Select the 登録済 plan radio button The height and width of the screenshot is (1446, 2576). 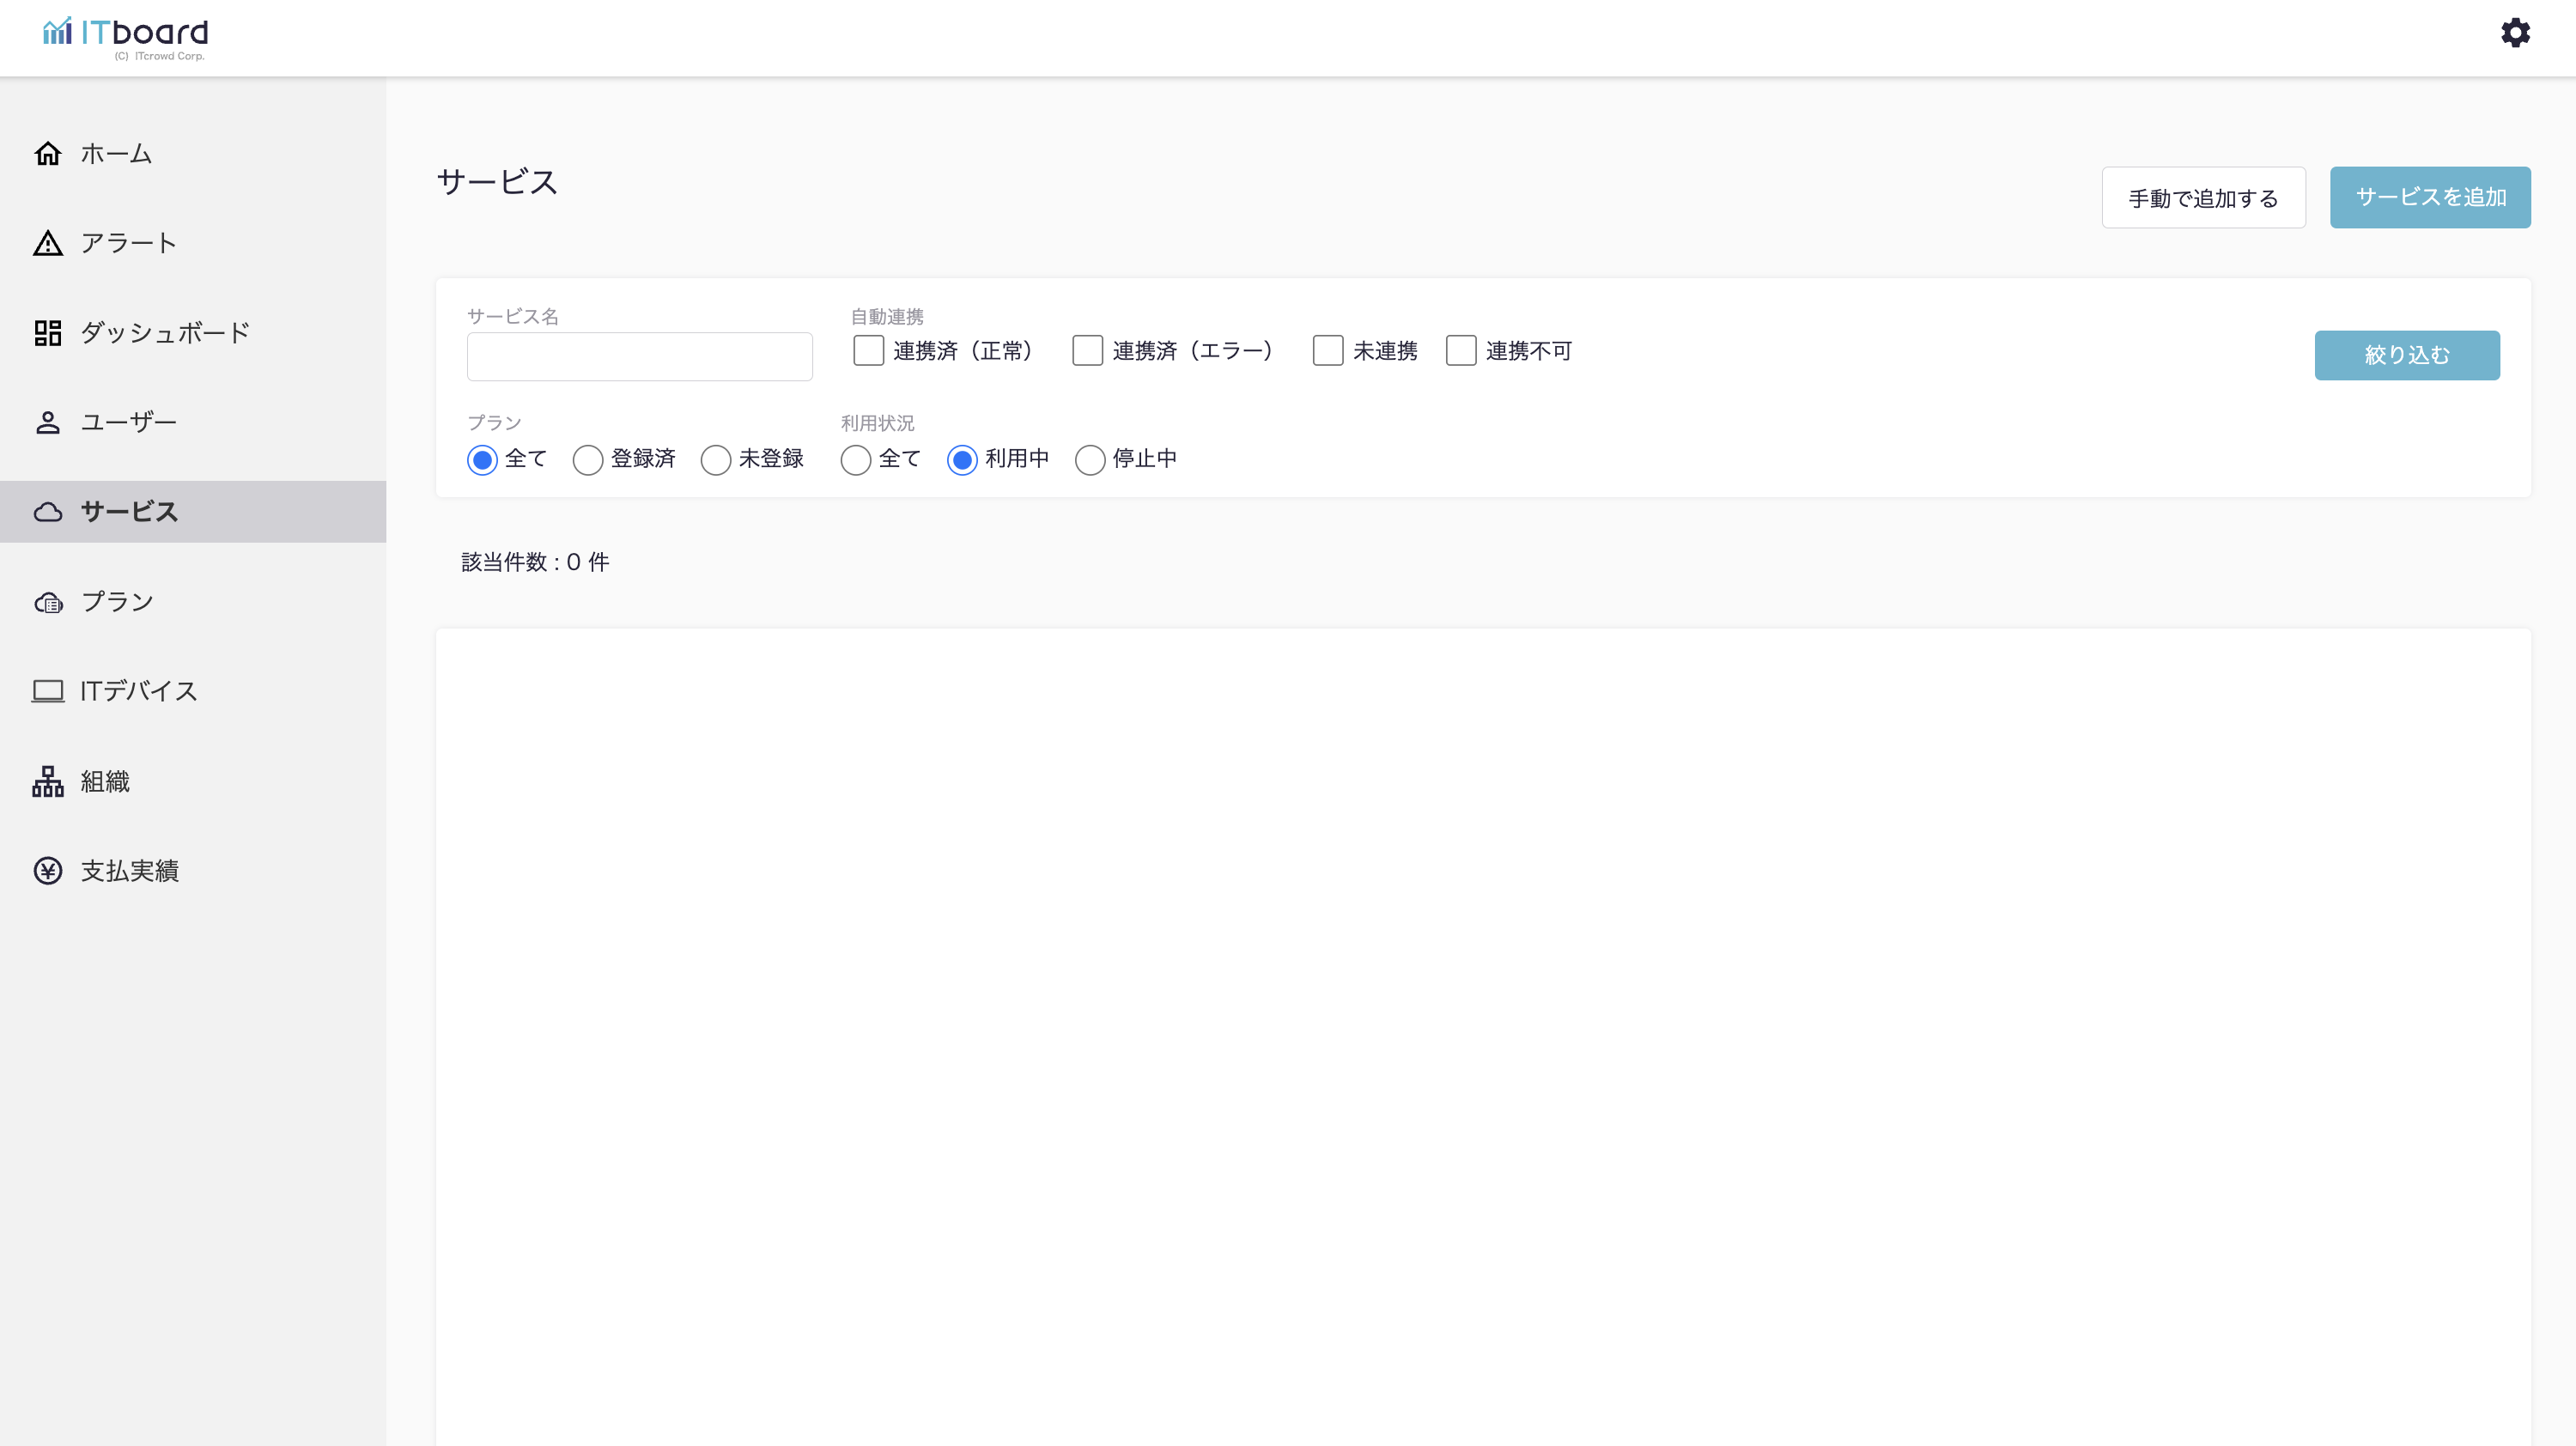[x=587, y=460]
